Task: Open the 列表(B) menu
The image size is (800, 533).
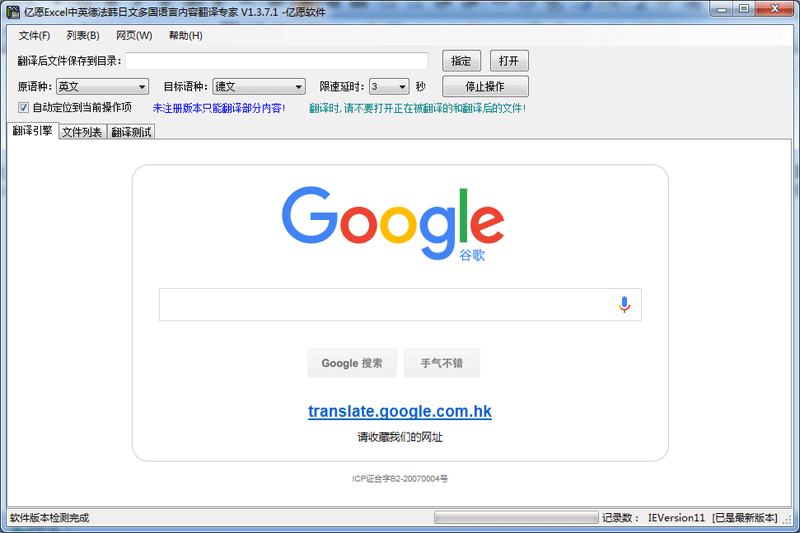Action: coord(83,36)
